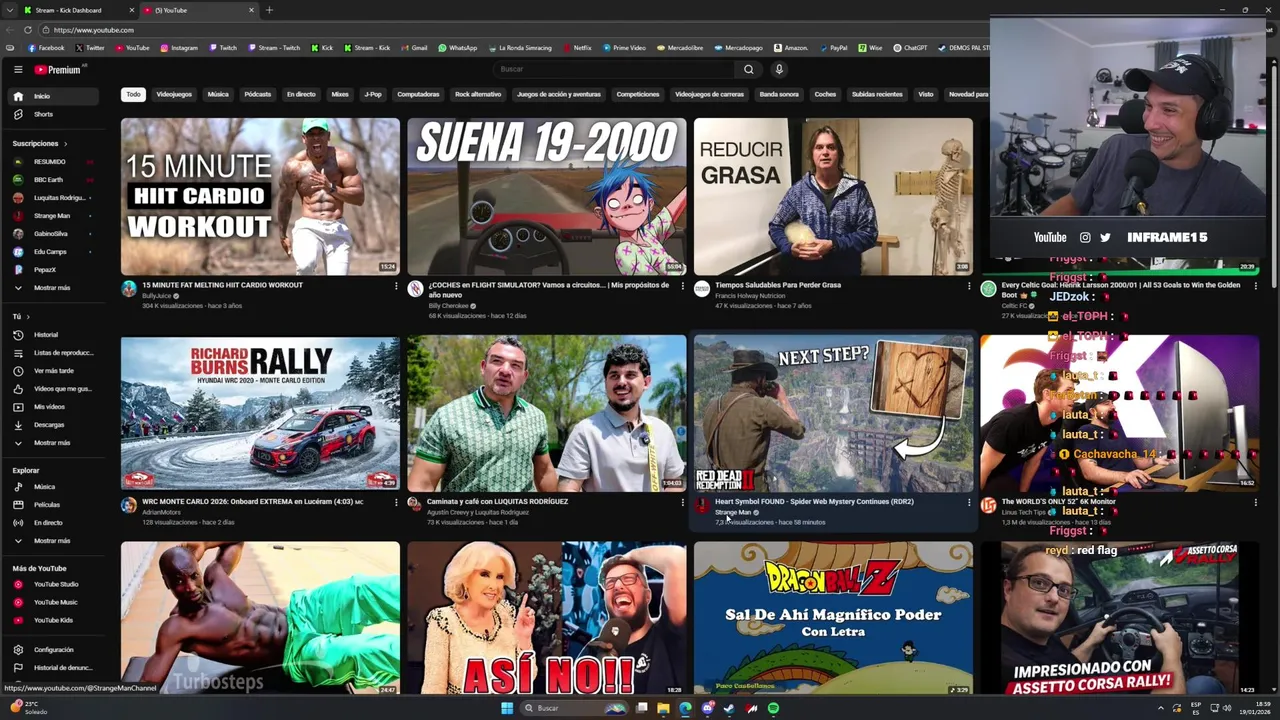1280x720 pixels.
Task: Open BullyJuice channel under HIIT video
Action: [156, 296]
